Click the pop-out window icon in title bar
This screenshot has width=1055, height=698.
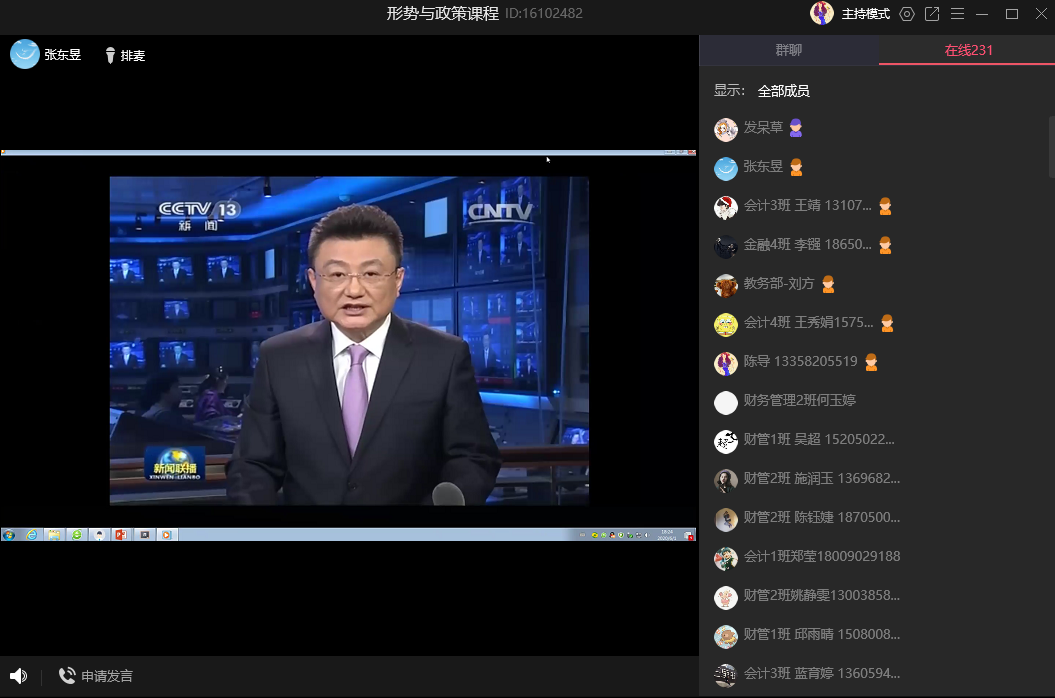932,14
